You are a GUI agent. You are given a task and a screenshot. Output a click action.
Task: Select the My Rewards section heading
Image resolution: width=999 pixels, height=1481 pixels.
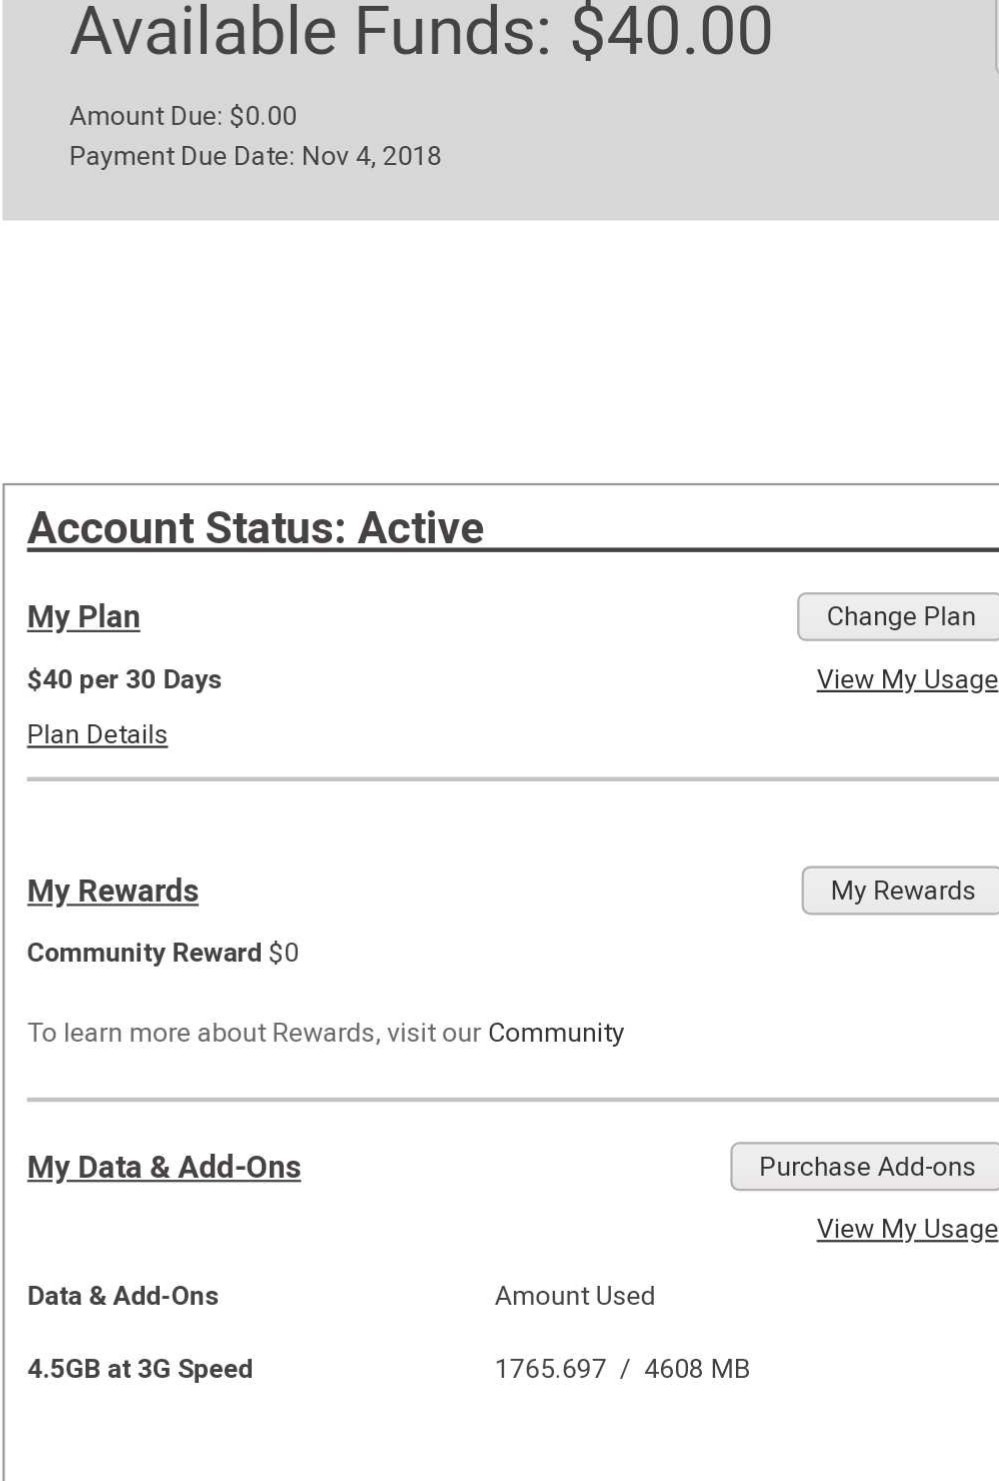click(x=113, y=891)
